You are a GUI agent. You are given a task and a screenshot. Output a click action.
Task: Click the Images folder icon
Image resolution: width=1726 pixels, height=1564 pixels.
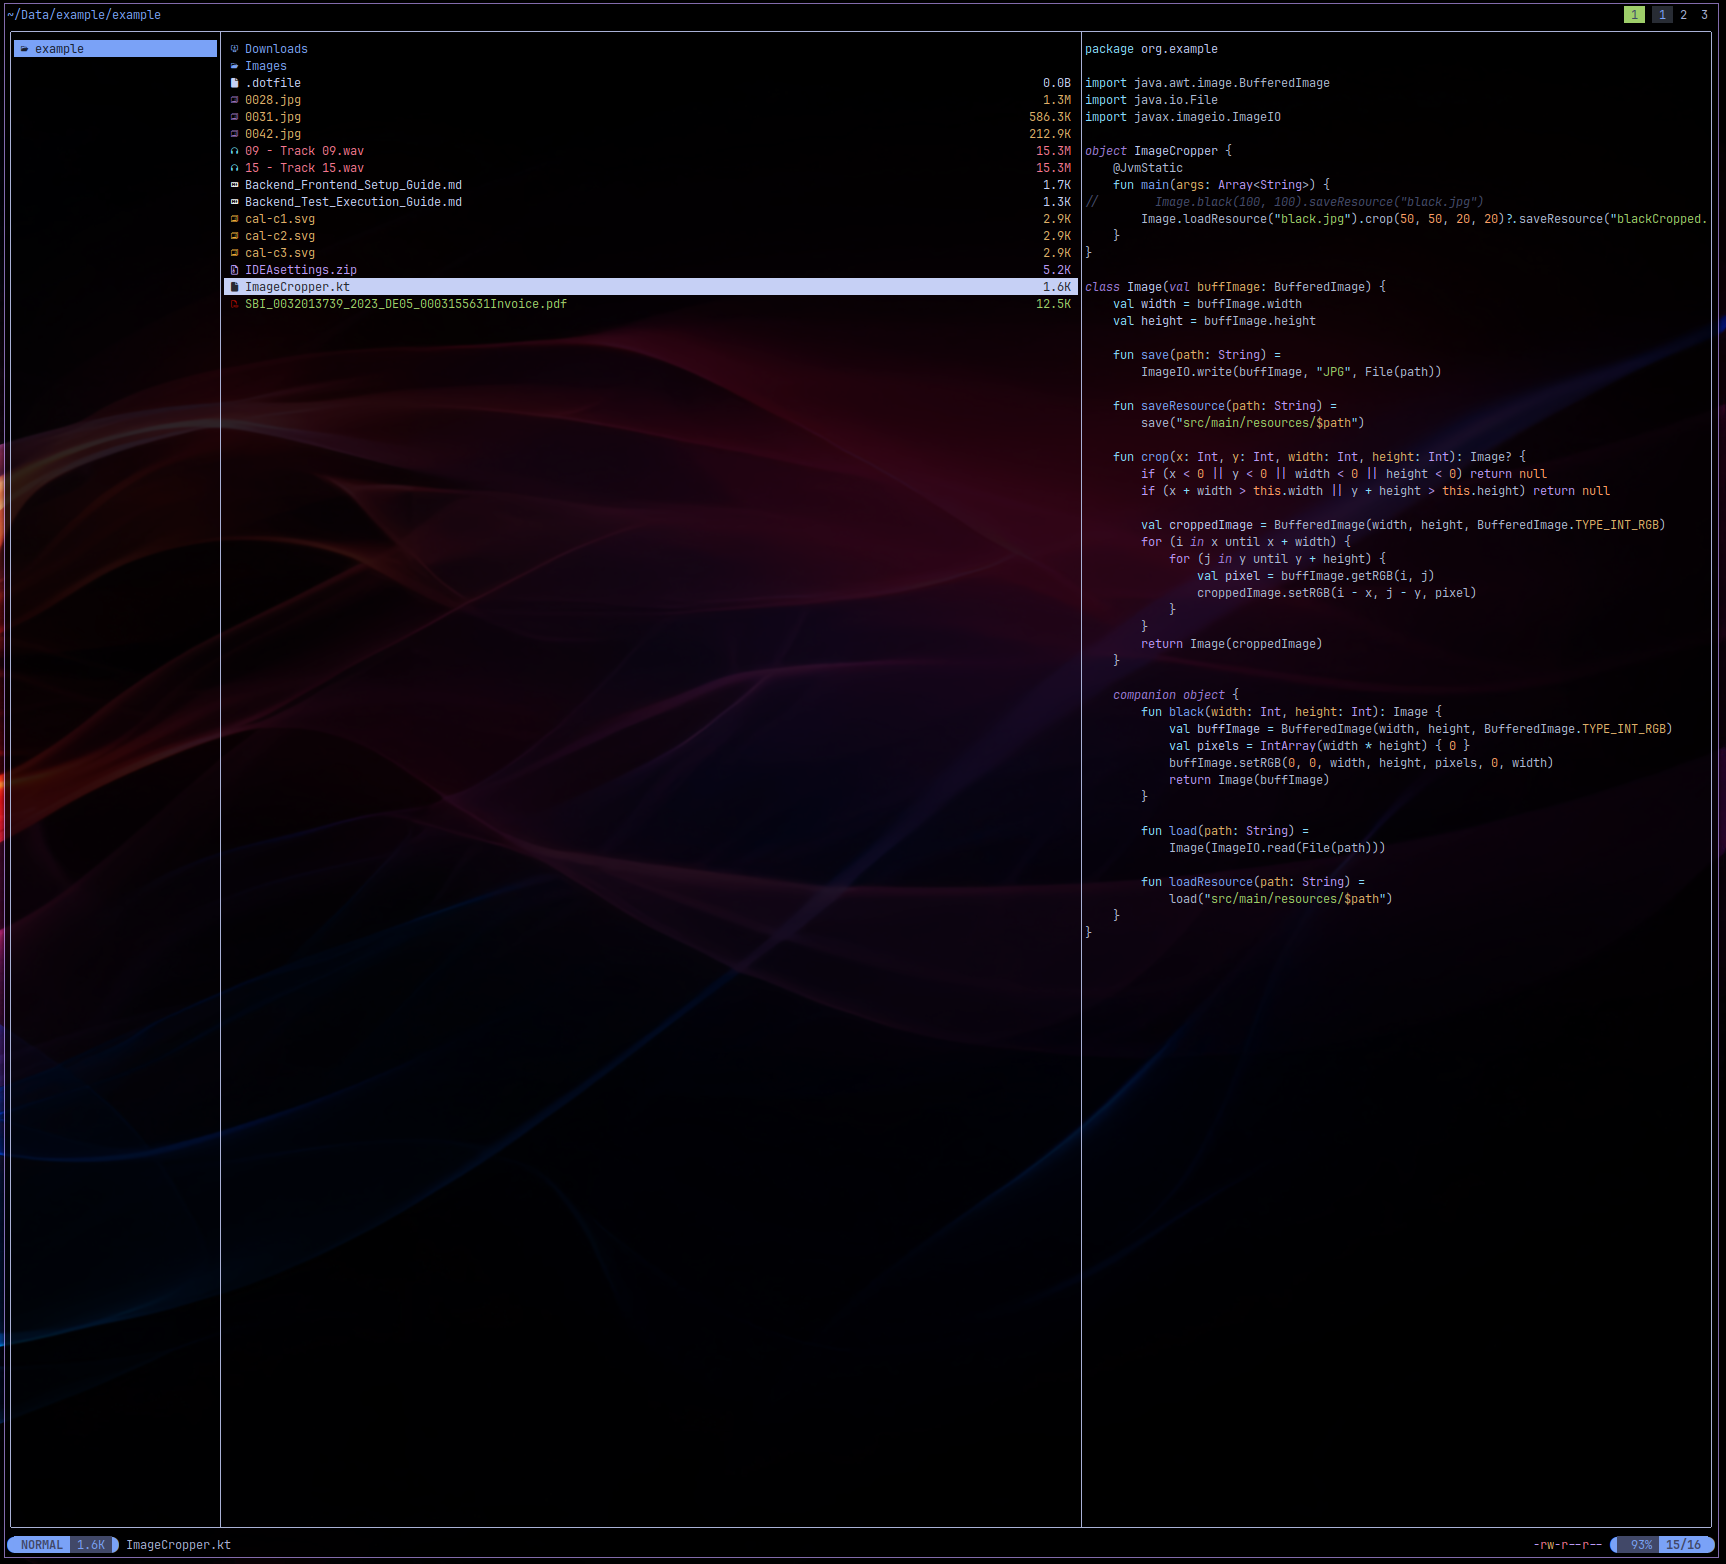234,66
